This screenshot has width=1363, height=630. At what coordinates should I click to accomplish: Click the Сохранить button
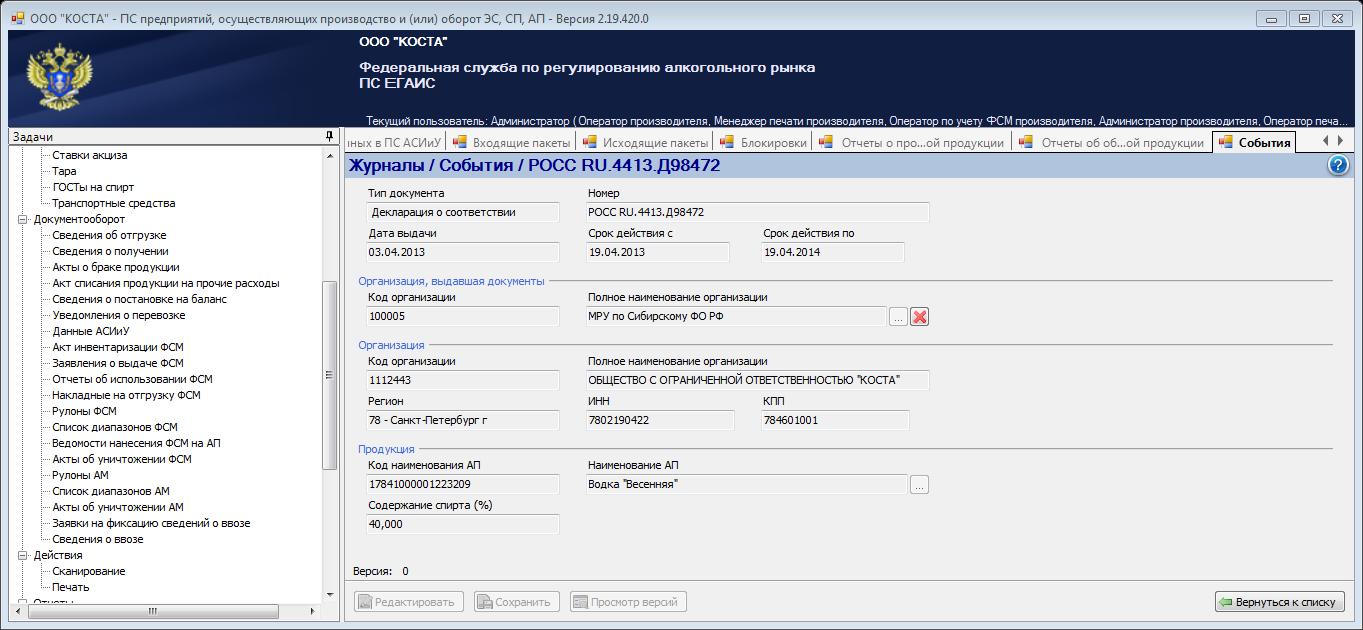[x=517, y=602]
